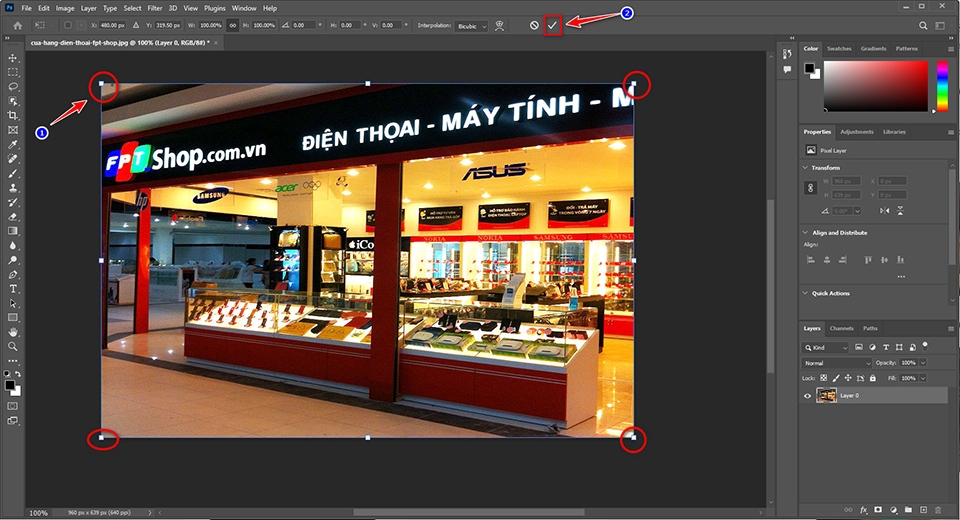Commit transform with the checkmark
The height and width of the screenshot is (520, 960).
[x=552, y=25]
